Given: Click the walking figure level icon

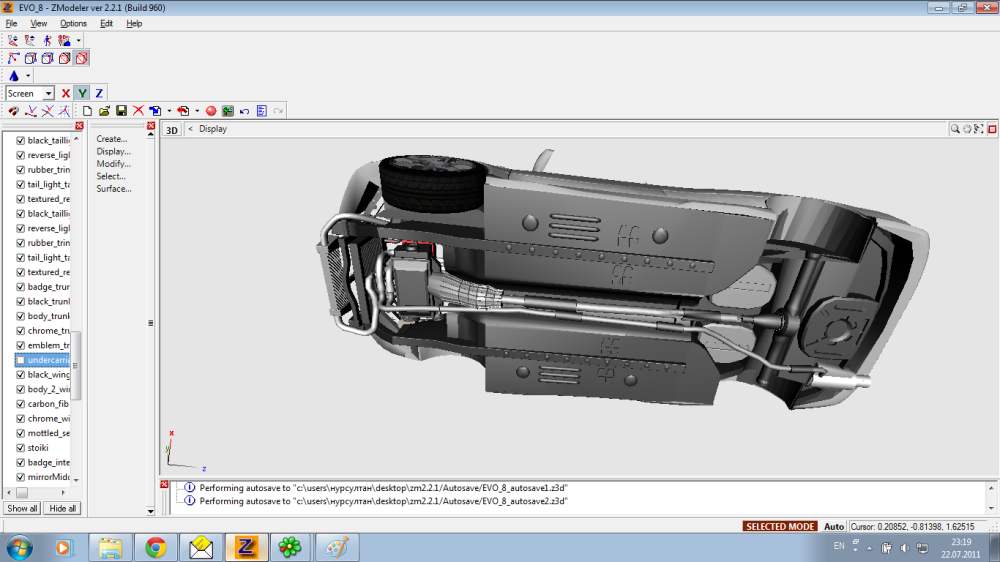Looking at the screenshot, I should point(47,40).
